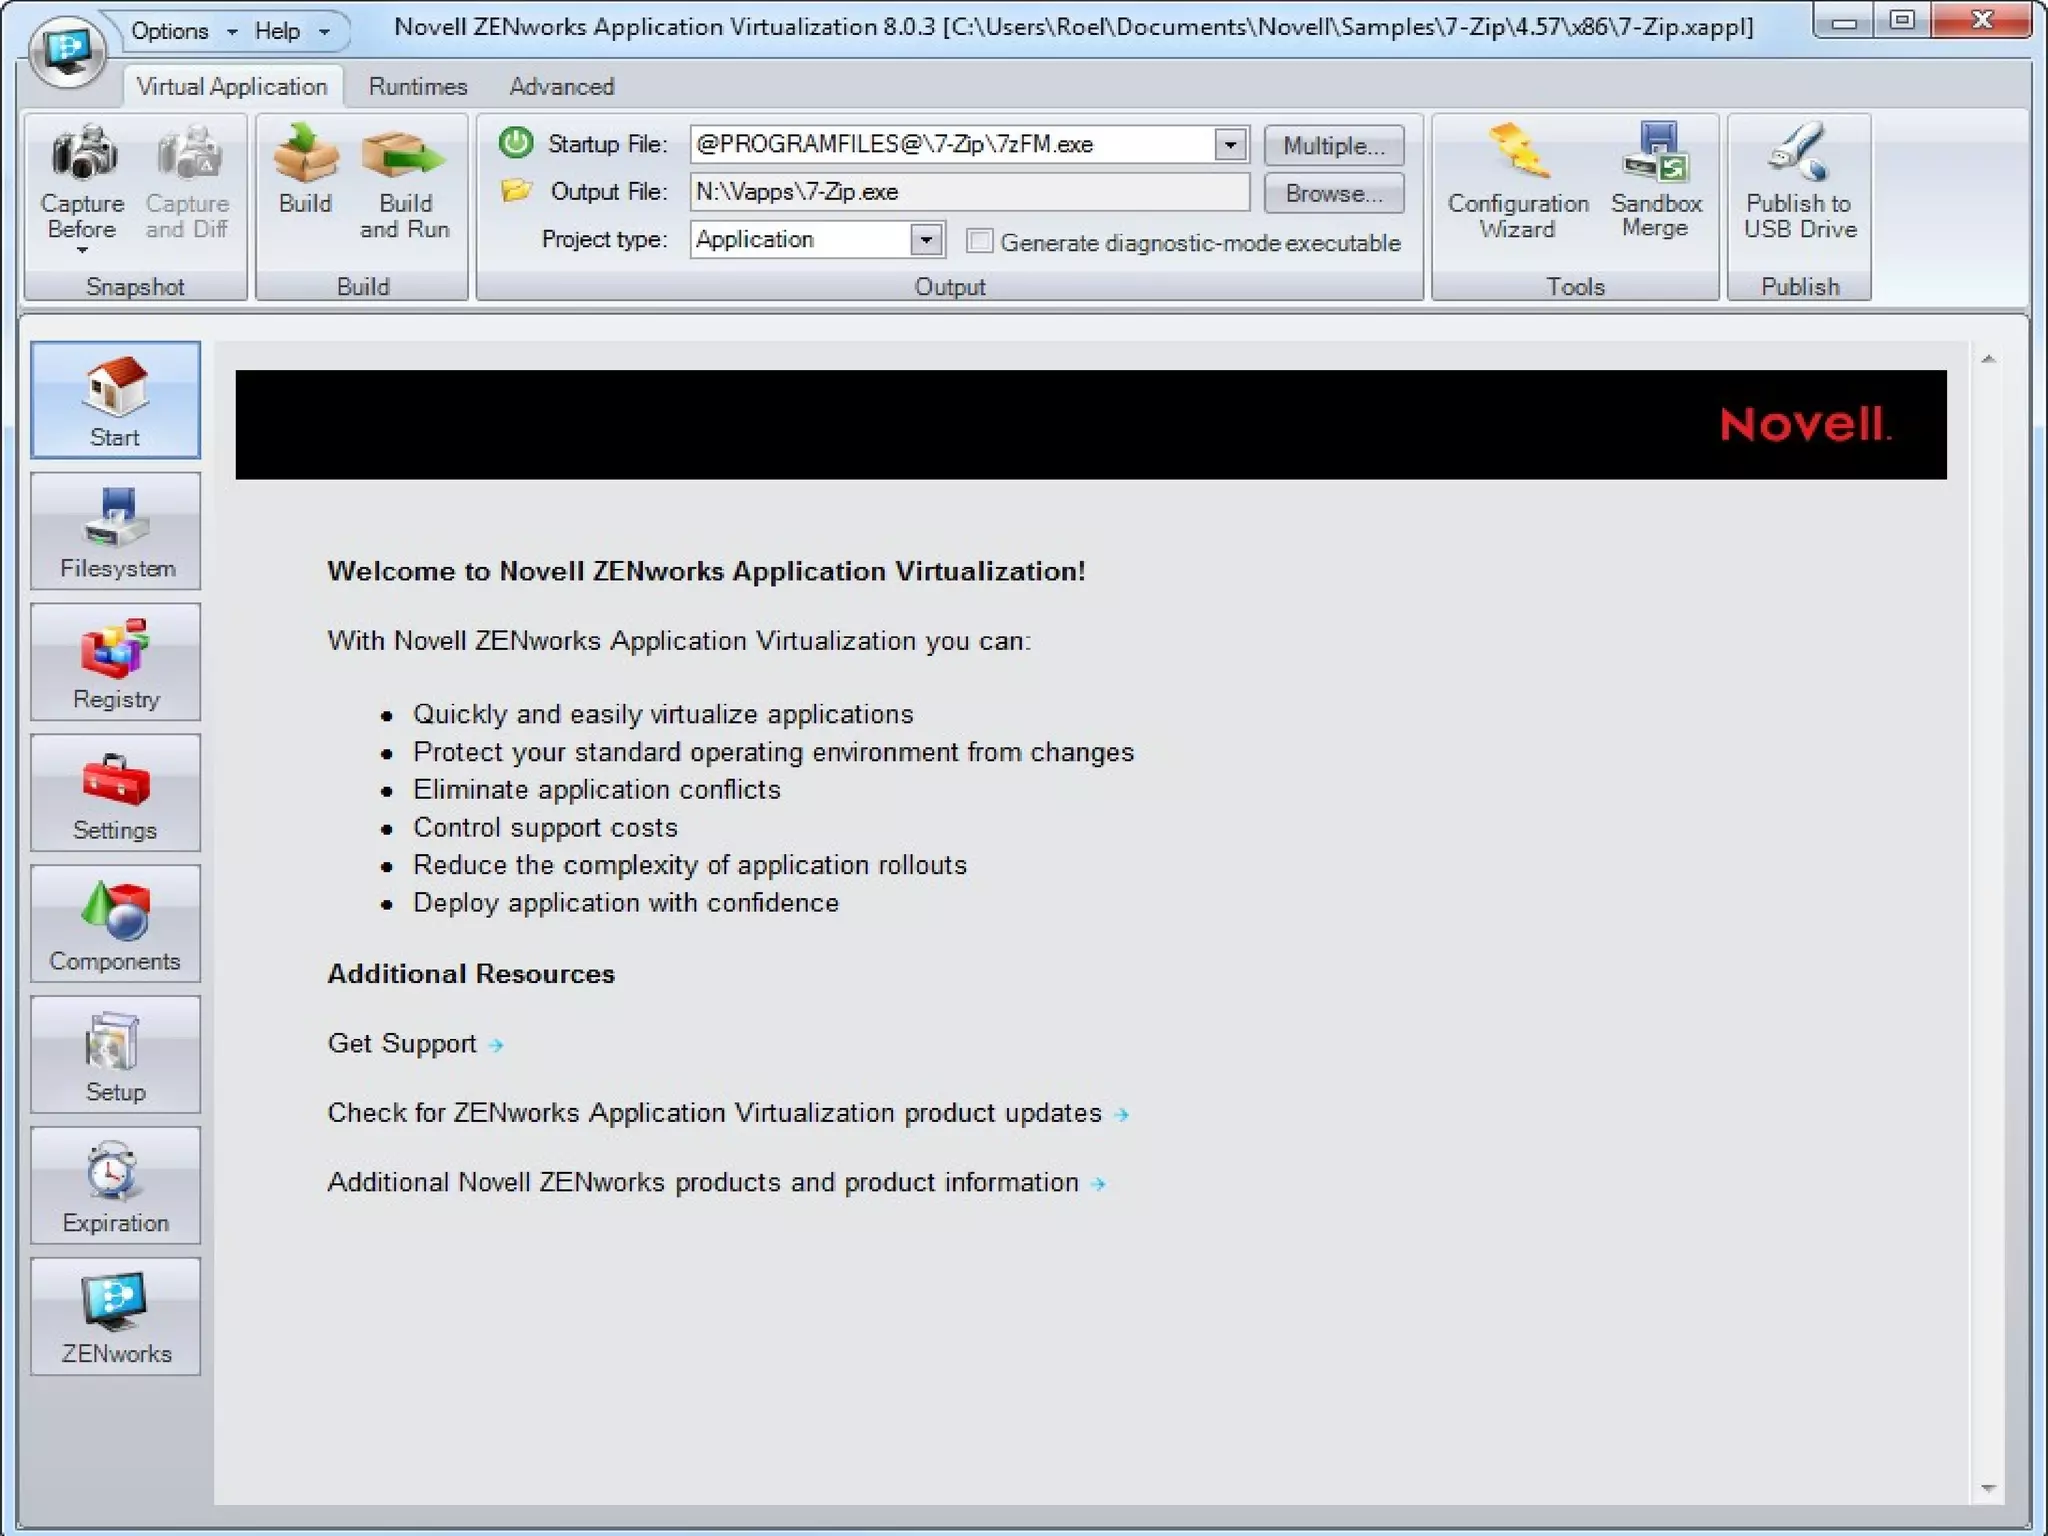The height and width of the screenshot is (1536, 2048).
Task: Click the scrollbar down arrow
Action: 1988,1489
